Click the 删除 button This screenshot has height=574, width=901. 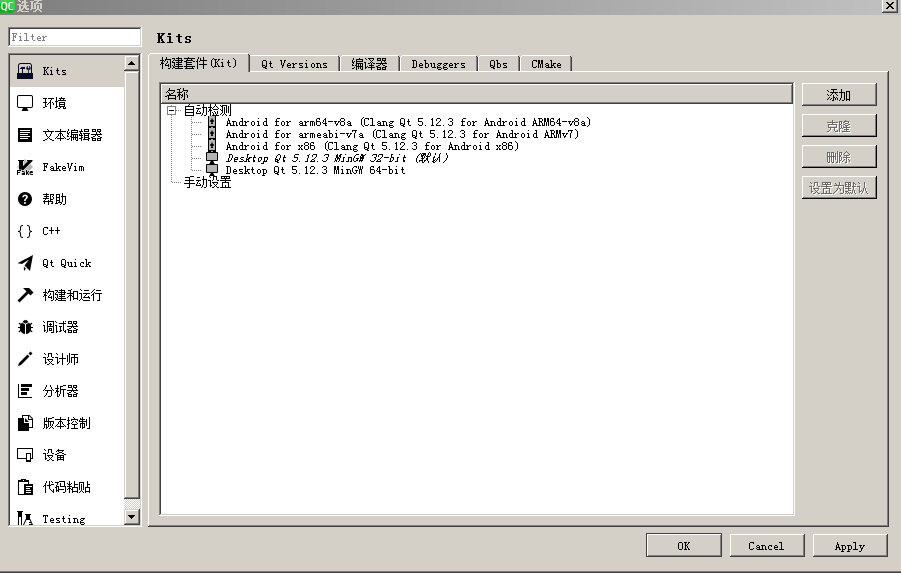[839, 157]
